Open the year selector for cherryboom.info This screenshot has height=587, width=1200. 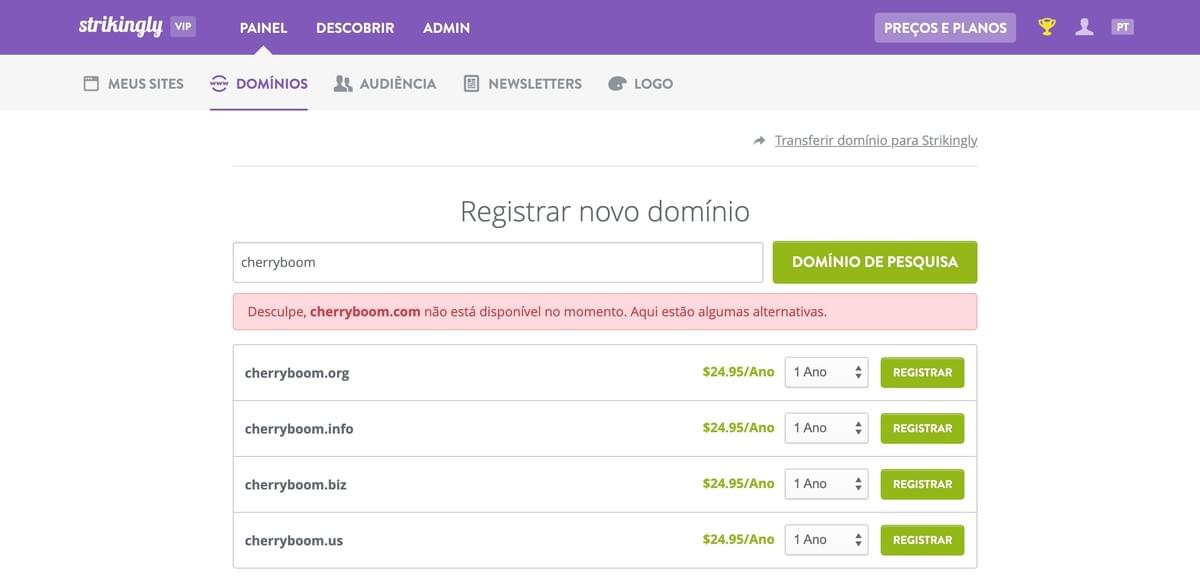[826, 427]
